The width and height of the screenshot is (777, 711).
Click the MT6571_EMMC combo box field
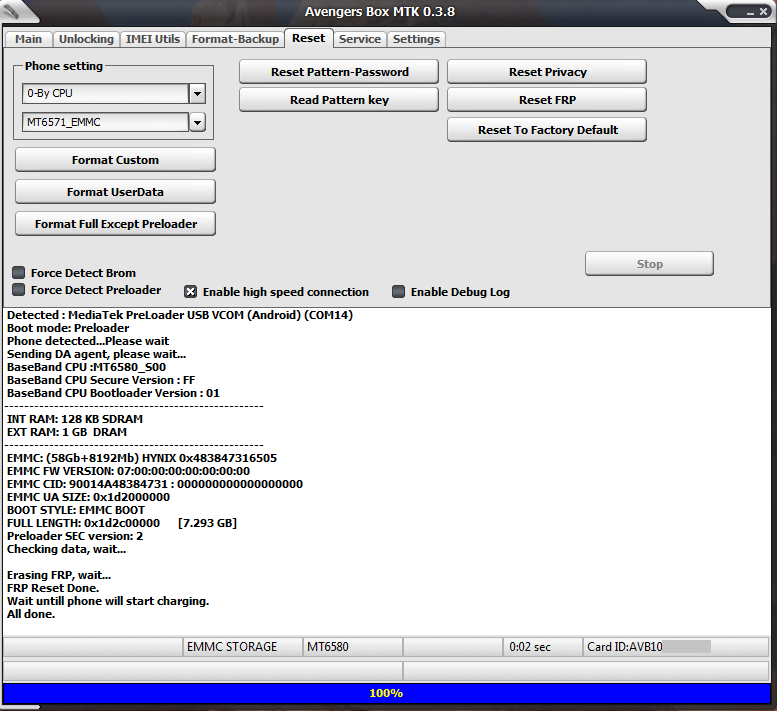106,122
